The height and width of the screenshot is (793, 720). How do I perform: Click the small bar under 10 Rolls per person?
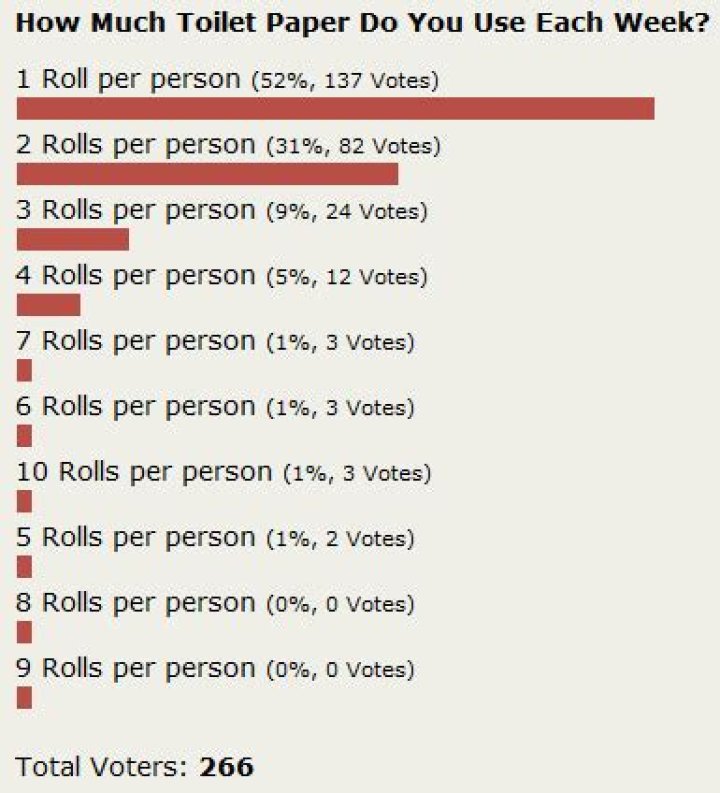24,502
